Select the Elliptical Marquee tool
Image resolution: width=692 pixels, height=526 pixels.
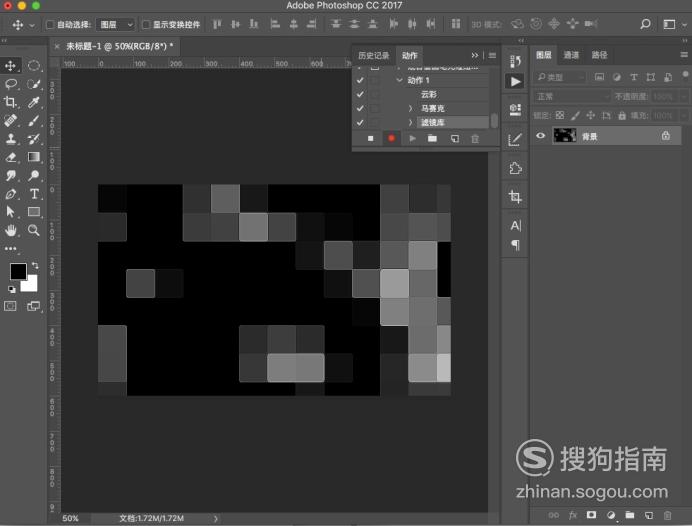[34, 66]
